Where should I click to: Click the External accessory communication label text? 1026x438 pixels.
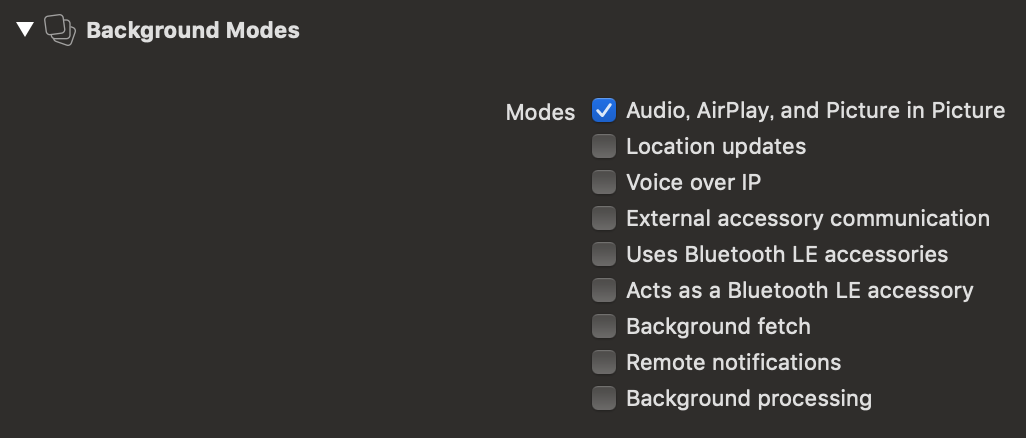click(x=808, y=218)
